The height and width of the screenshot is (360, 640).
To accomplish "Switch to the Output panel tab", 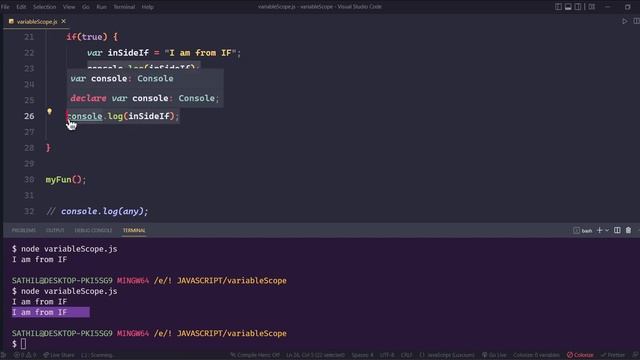I will (55, 231).
